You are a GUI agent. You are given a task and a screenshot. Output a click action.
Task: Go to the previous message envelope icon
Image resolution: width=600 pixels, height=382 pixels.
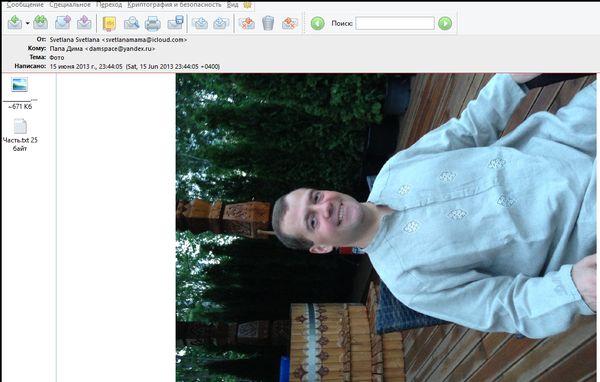[200, 23]
